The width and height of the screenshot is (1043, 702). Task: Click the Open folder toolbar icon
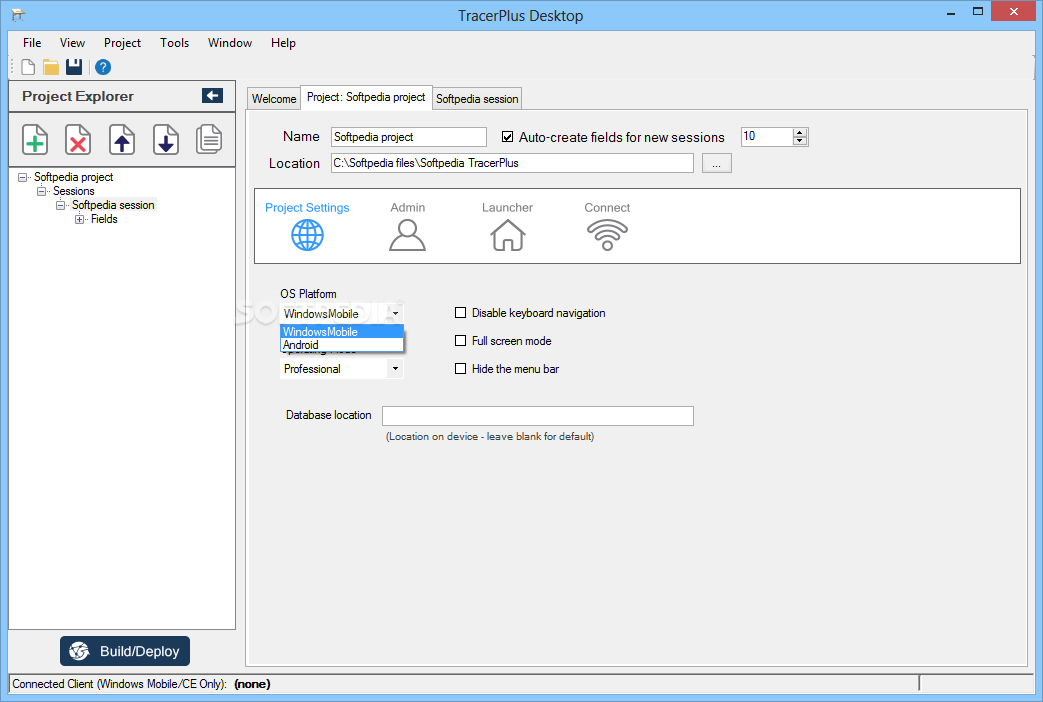[51, 67]
